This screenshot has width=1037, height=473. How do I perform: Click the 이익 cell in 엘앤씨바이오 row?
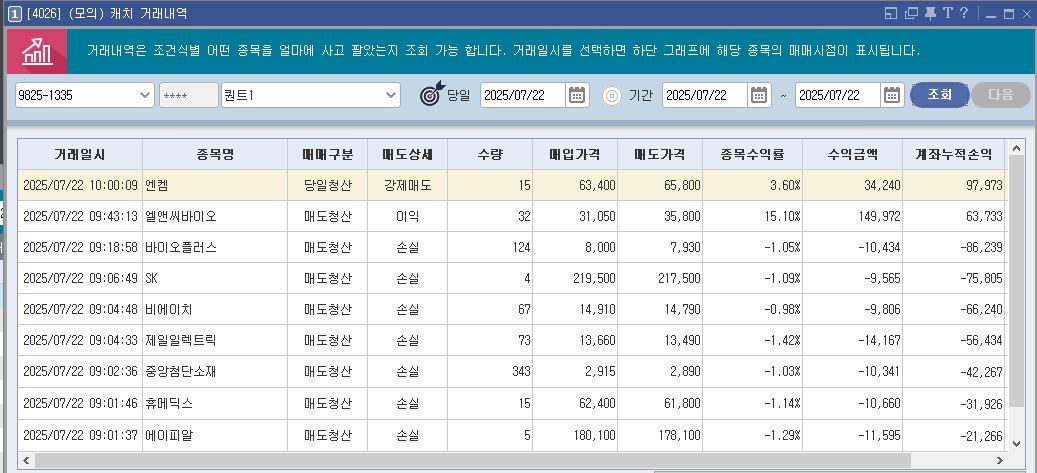pyautogui.click(x=407, y=216)
